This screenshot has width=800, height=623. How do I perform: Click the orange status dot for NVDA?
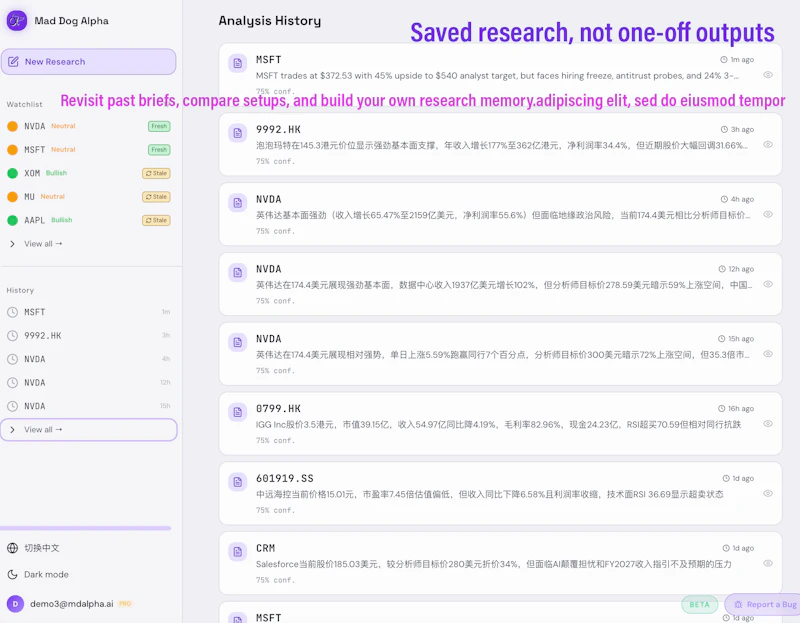pyautogui.click(x=13, y=126)
